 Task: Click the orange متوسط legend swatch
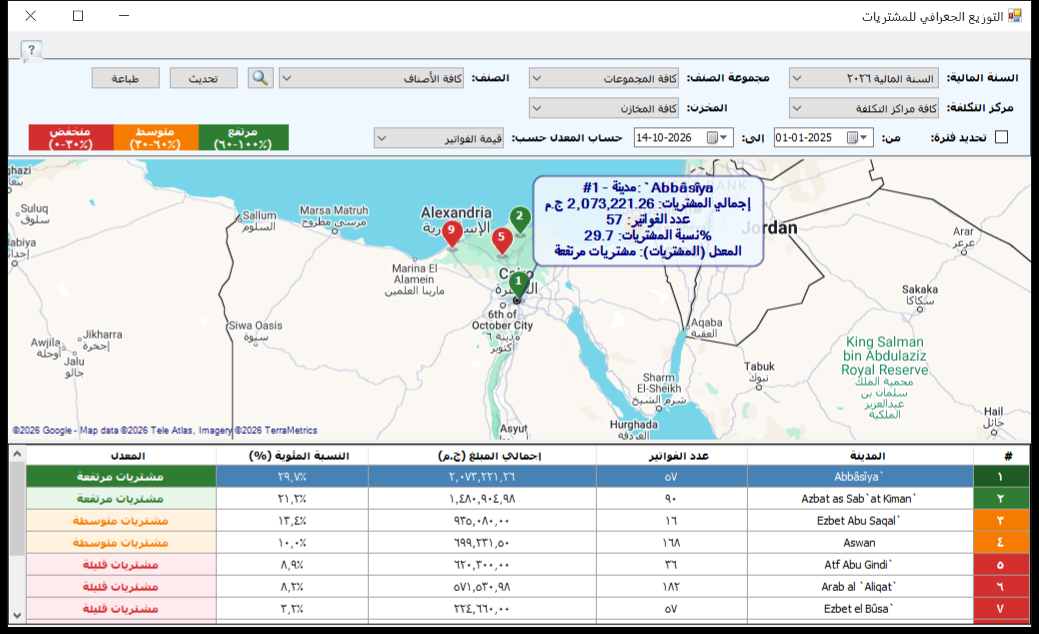156,138
